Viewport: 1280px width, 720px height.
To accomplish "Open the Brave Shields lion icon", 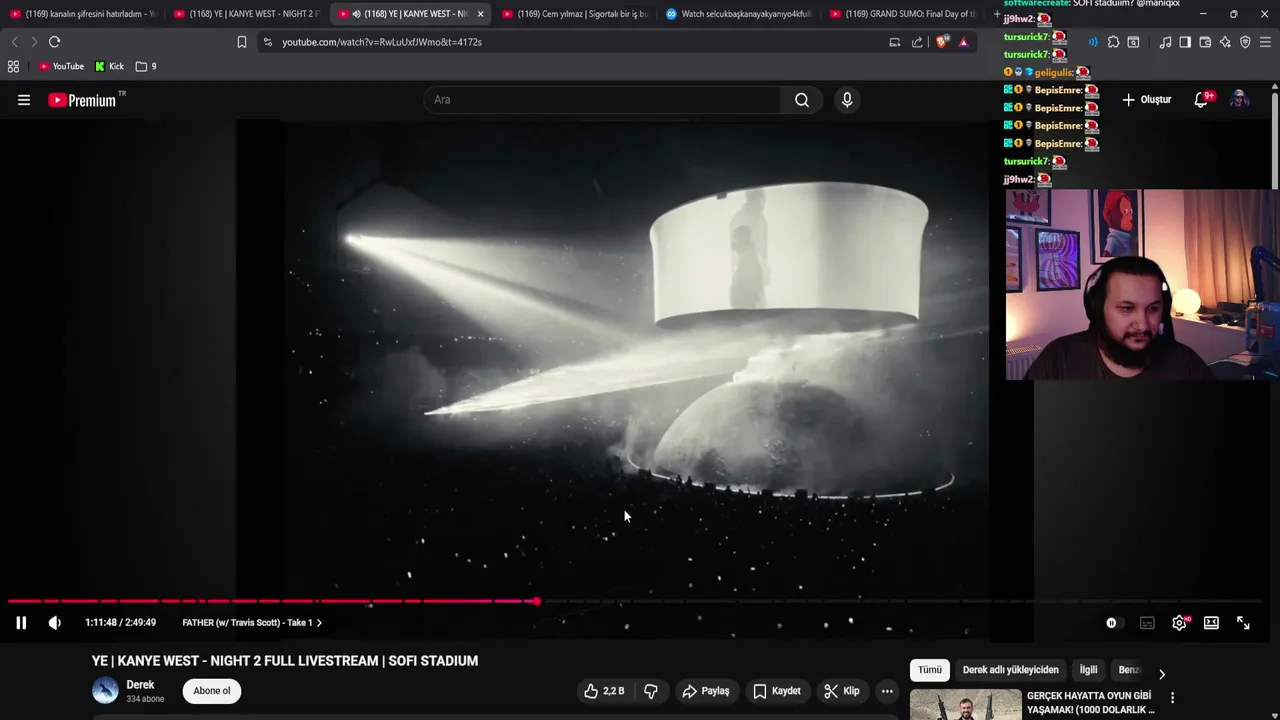I will [941, 42].
